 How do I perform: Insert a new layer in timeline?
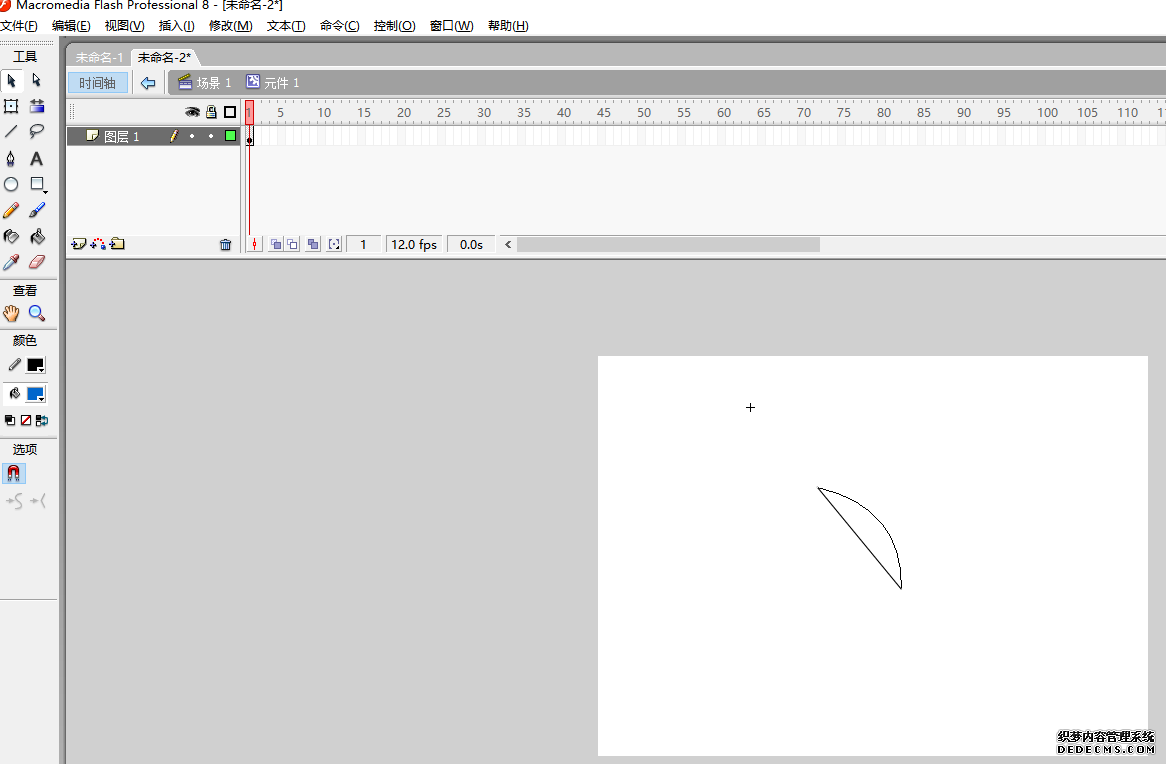coord(79,244)
